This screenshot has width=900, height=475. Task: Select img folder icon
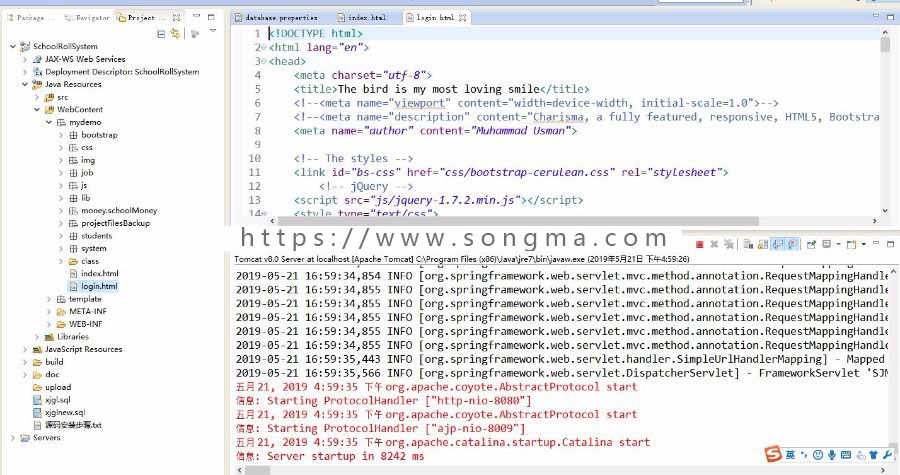tap(73, 160)
